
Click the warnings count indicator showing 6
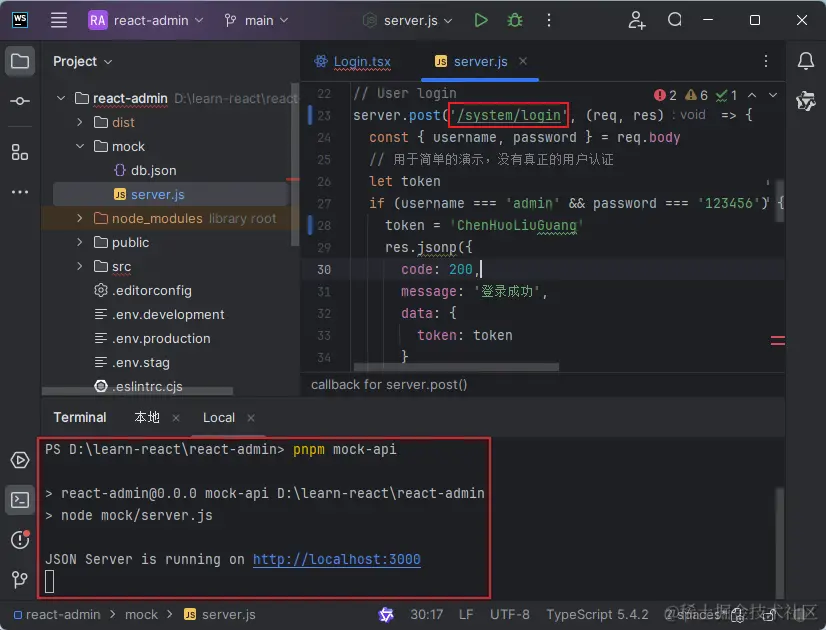(x=696, y=95)
